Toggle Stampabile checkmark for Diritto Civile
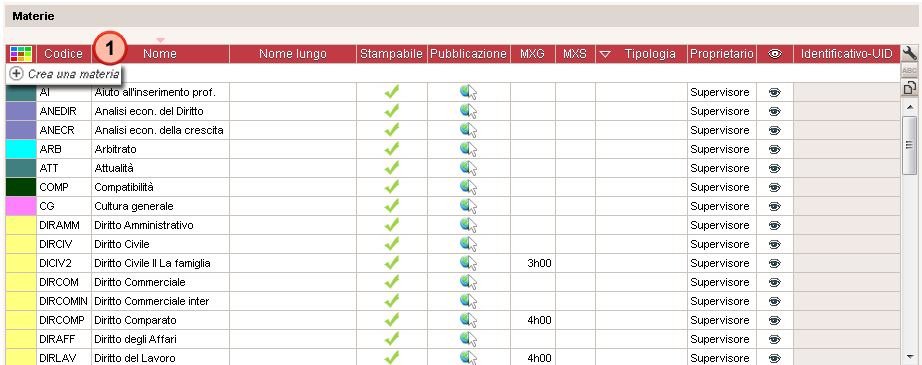This screenshot has height=365, width=922. tap(392, 244)
